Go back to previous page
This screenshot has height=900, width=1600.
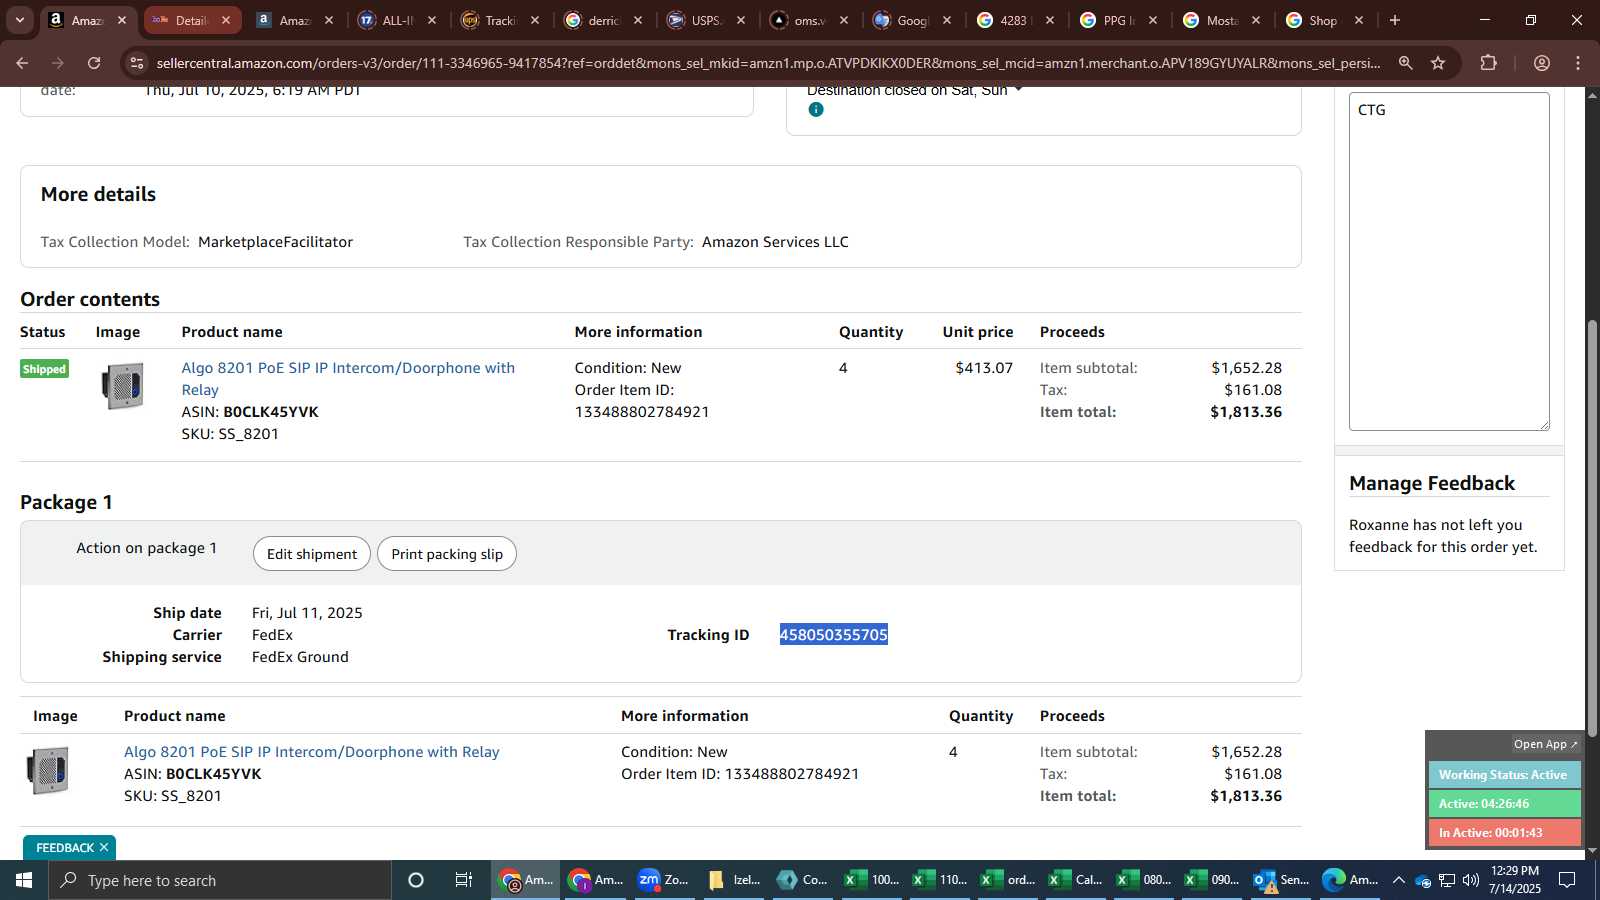[x=22, y=63]
